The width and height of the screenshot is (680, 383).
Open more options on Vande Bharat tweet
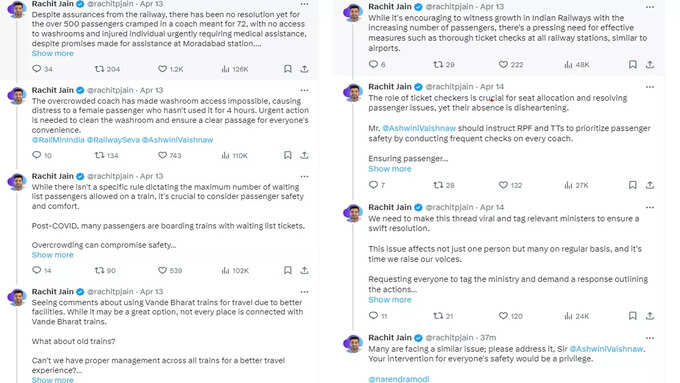(304, 292)
